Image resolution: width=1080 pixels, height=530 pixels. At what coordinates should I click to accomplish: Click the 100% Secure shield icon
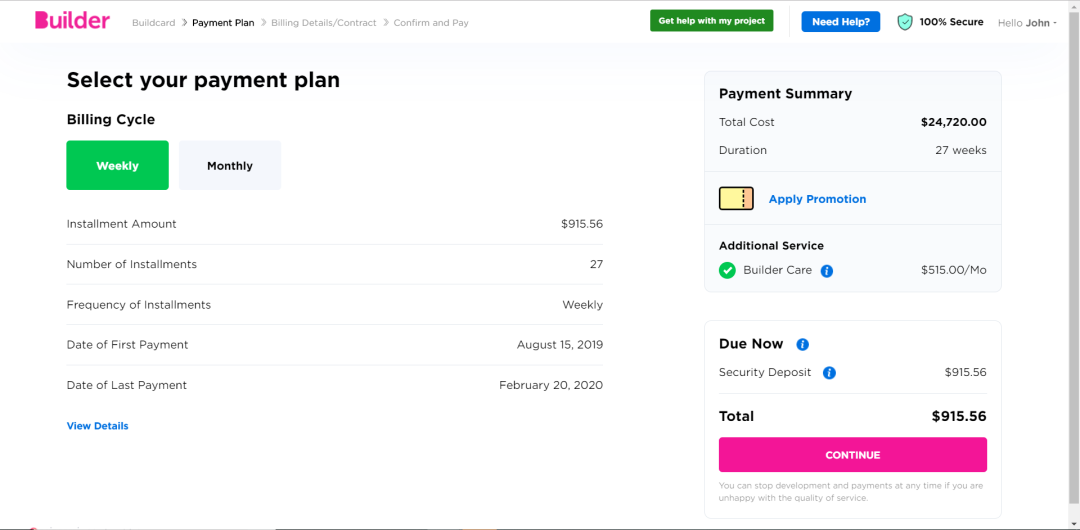tap(905, 22)
